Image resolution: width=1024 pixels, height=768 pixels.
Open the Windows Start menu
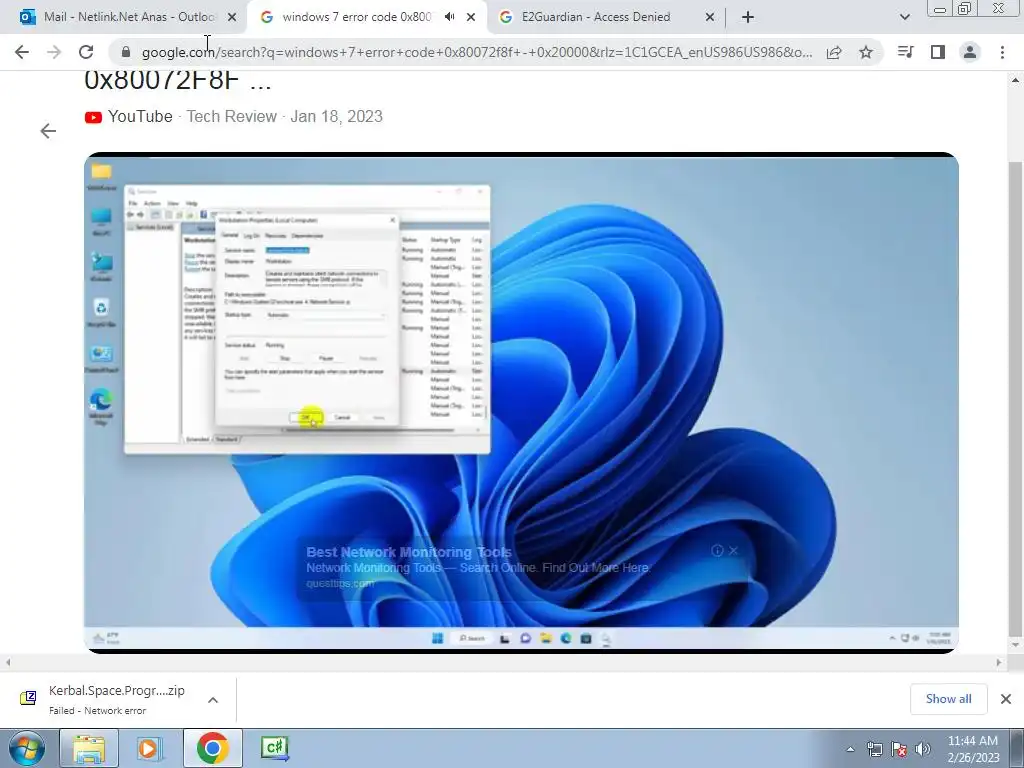[x=27, y=748]
